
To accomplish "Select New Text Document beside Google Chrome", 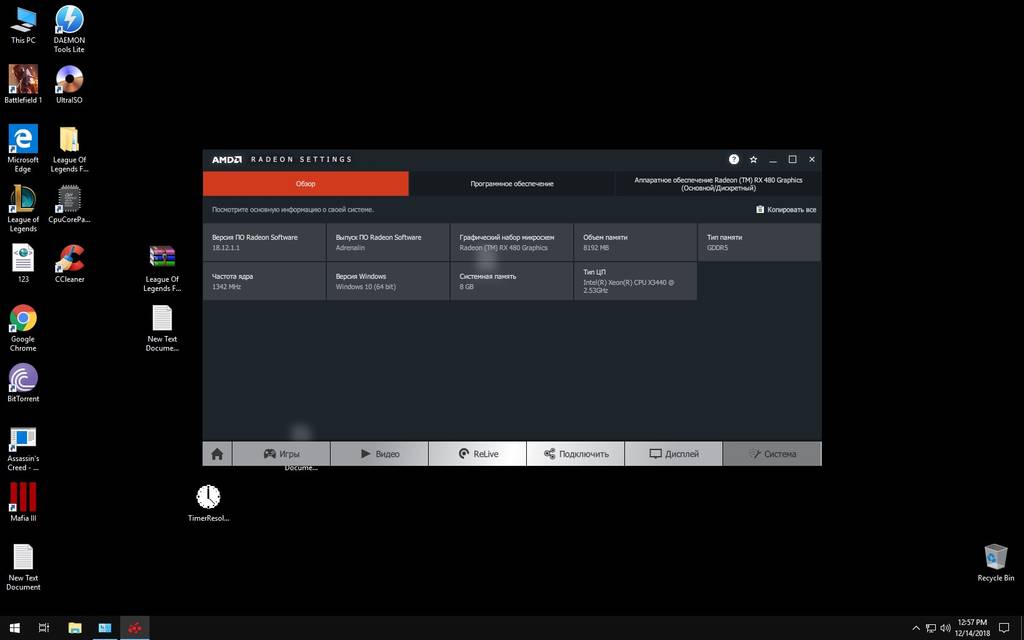I will tap(162, 328).
